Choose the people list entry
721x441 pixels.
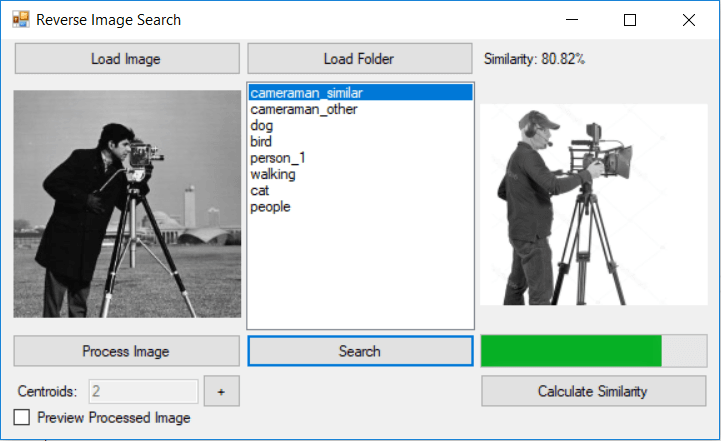click(x=270, y=206)
